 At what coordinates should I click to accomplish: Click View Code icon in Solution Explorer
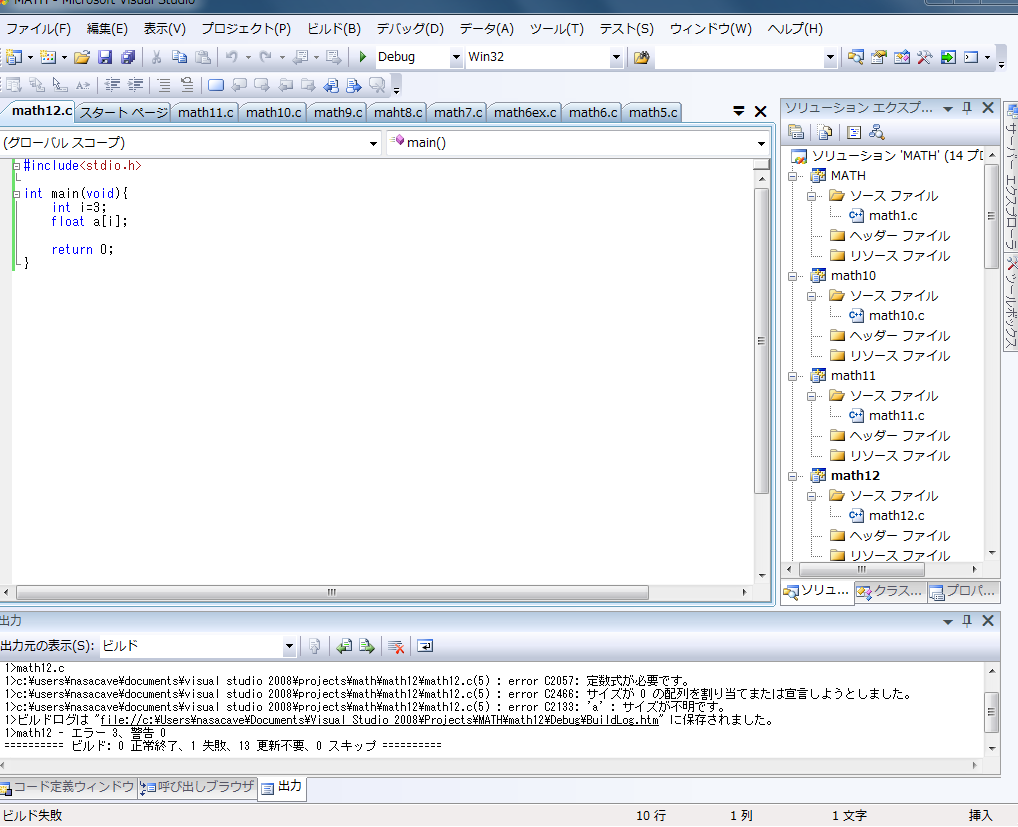854,132
